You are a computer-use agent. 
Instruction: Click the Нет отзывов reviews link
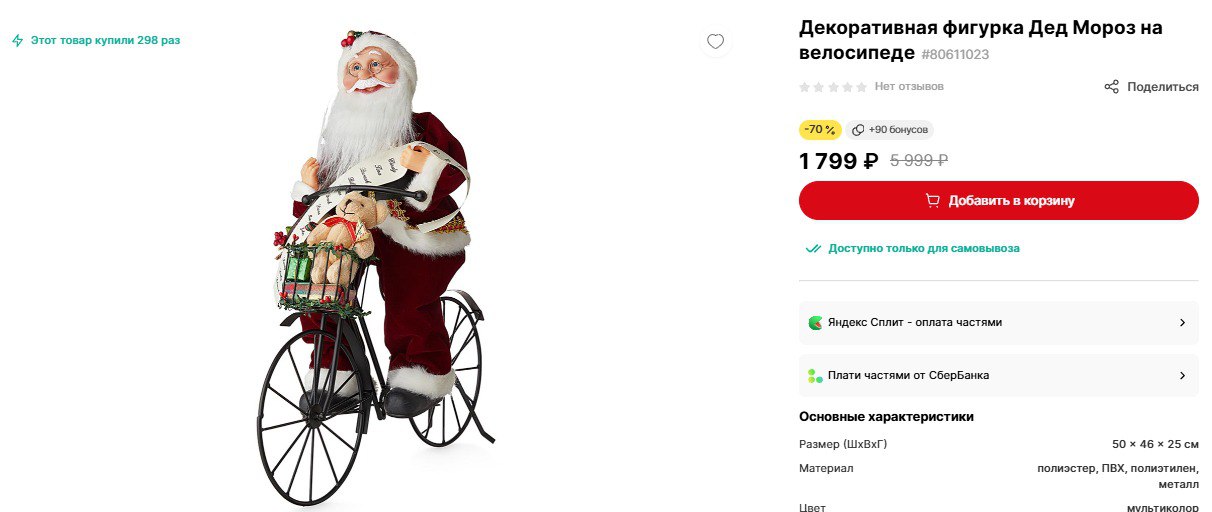909,87
